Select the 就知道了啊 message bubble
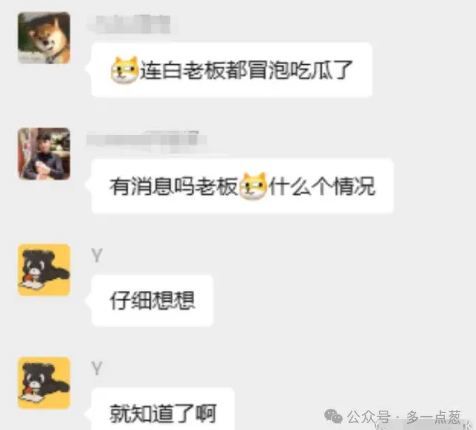The image size is (476, 430). 163,409
